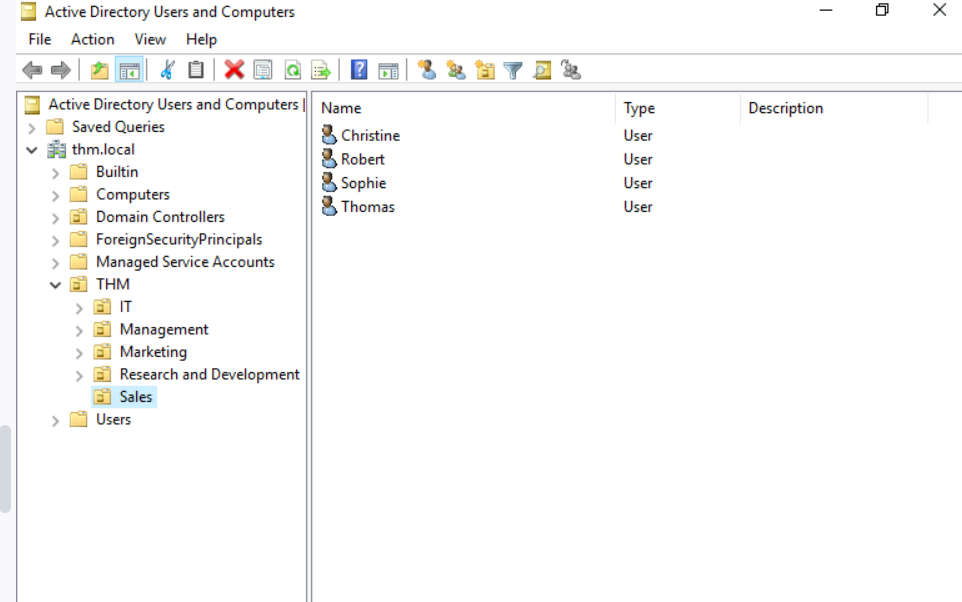Open the View menu
This screenshot has width=962, height=602.
tap(150, 39)
